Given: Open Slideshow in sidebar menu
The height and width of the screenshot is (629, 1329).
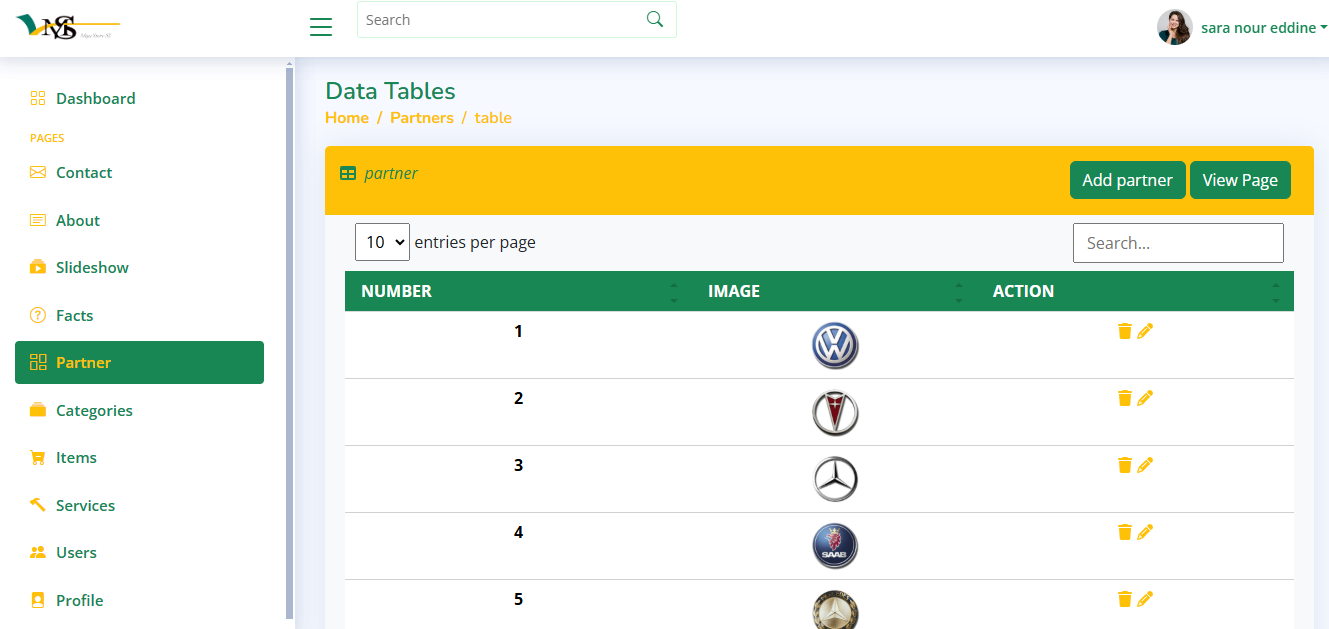Looking at the screenshot, I should click(92, 267).
